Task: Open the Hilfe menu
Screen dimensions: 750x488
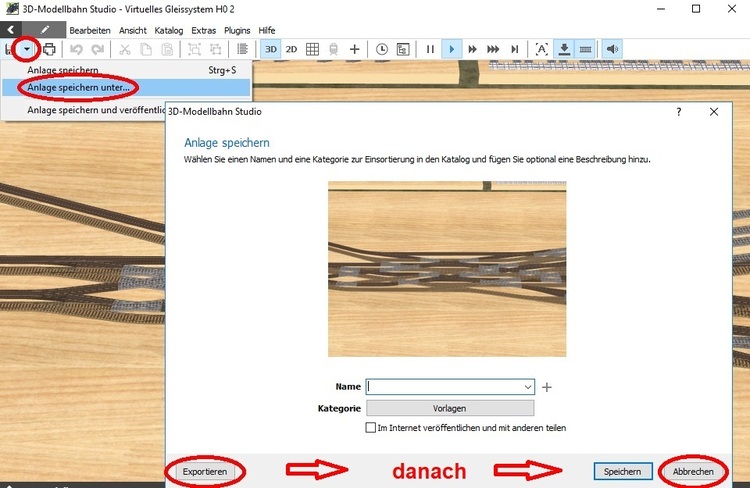Action: (x=266, y=30)
